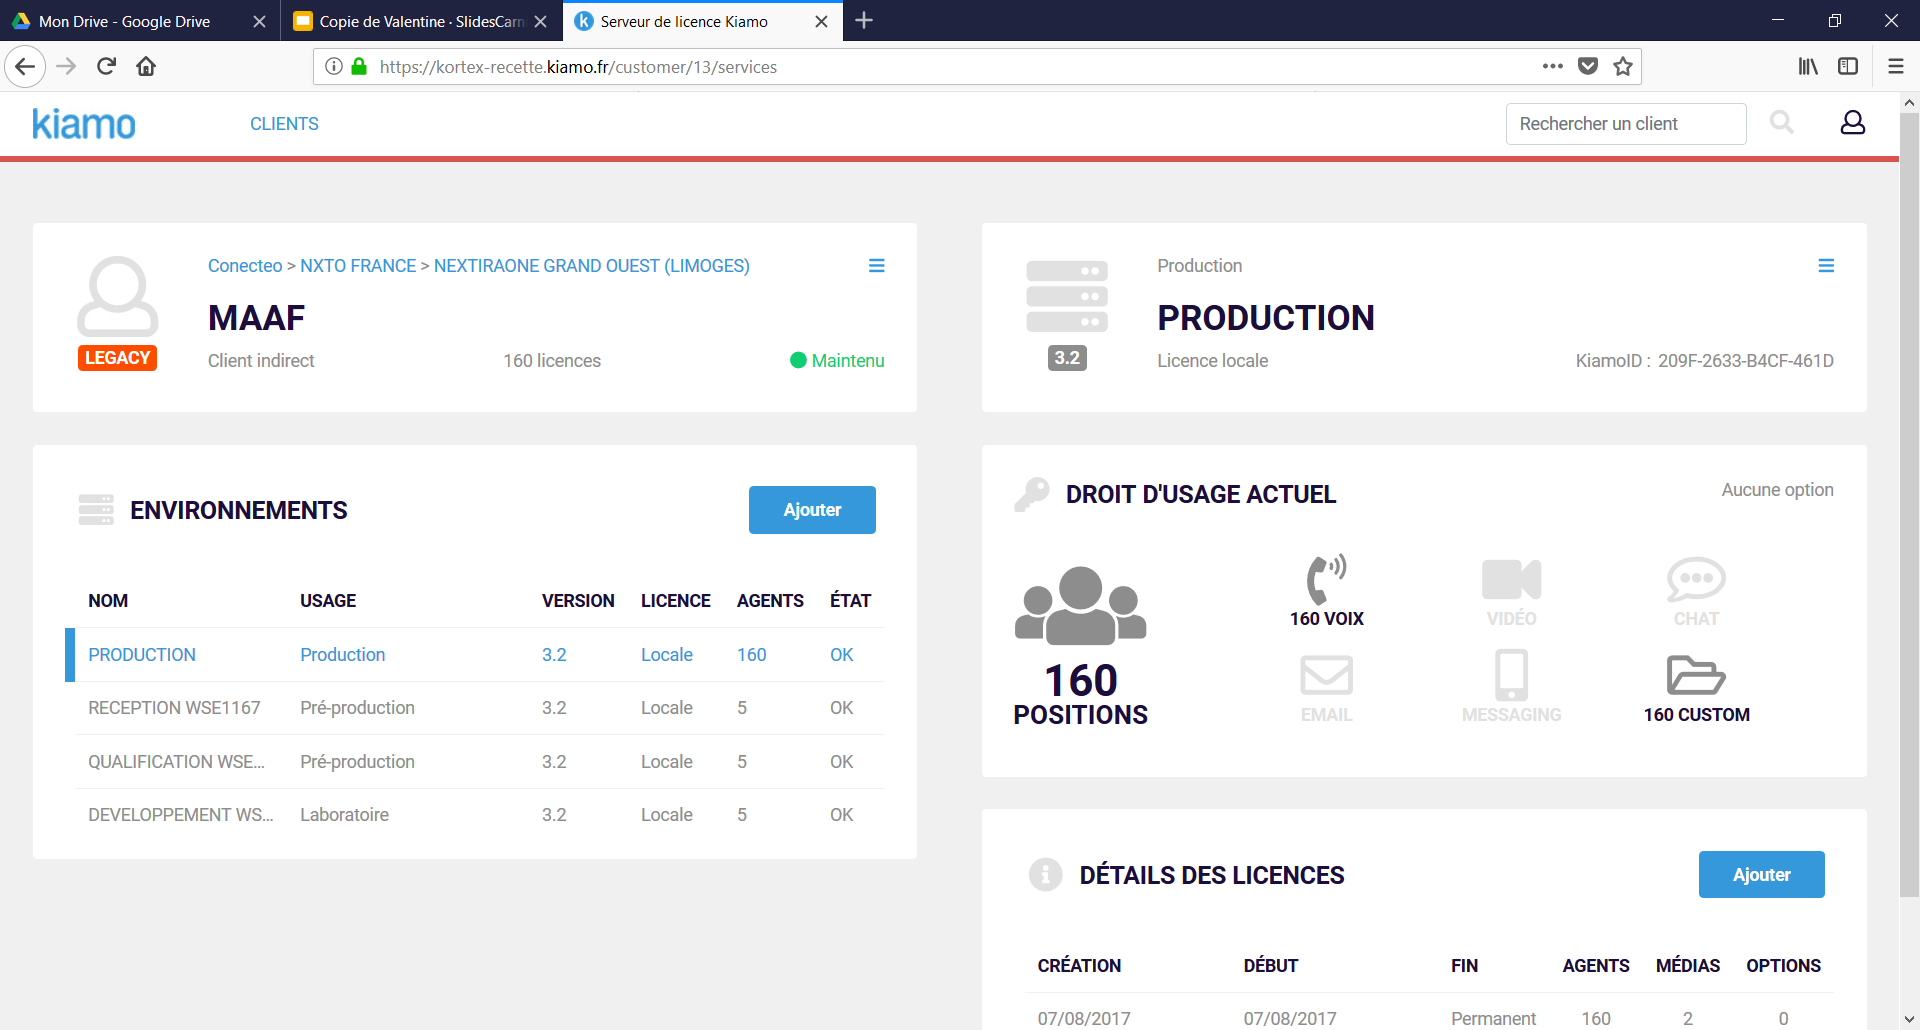Click Ajouter in Détails des licences
Viewport: 1920px width, 1030px height.
[1760, 875]
